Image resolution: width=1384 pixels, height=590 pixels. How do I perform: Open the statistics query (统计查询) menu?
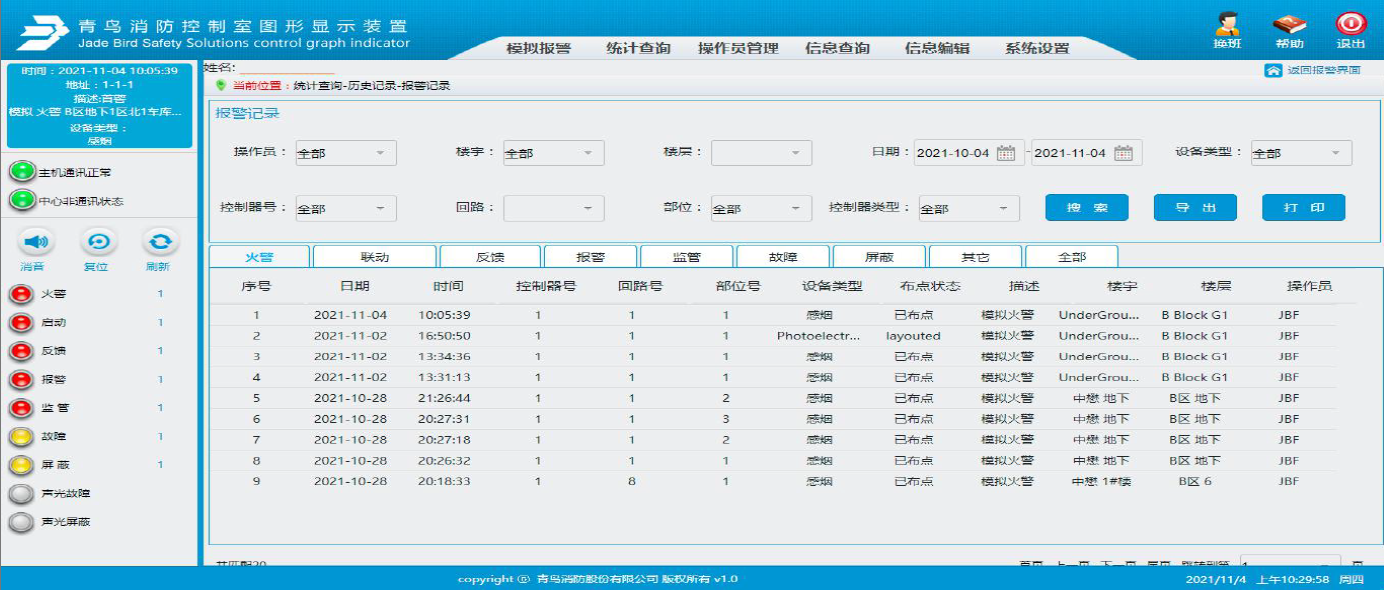[638, 48]
